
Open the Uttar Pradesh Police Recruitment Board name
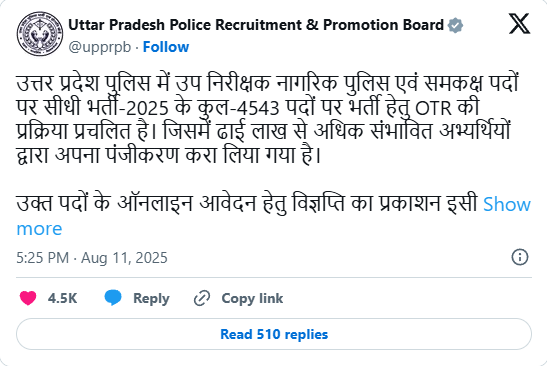256,25
